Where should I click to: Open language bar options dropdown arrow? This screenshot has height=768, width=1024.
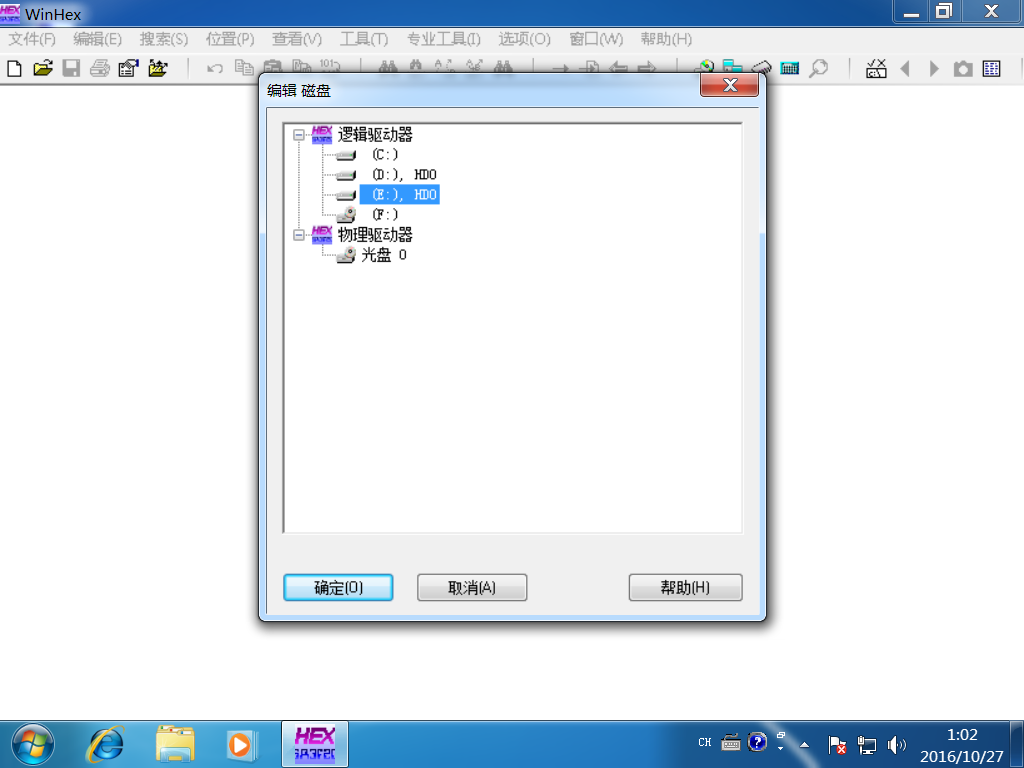tap(780, 748)
